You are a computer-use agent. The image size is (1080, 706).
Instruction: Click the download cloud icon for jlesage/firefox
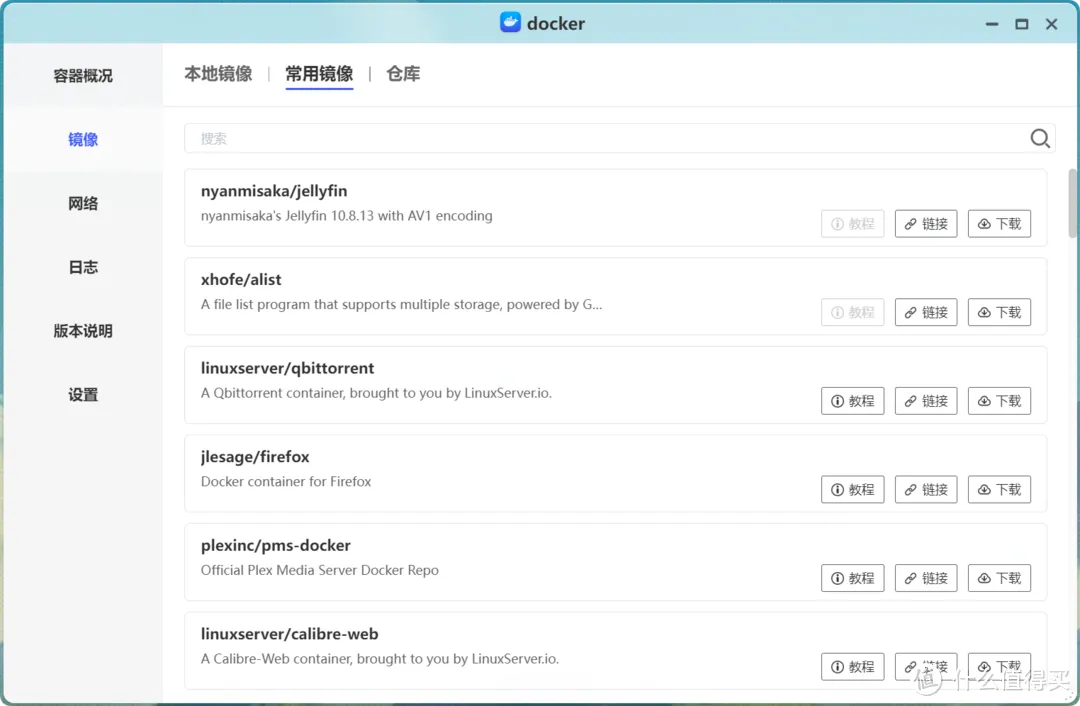pyautogui.click(x=985, y=489)
